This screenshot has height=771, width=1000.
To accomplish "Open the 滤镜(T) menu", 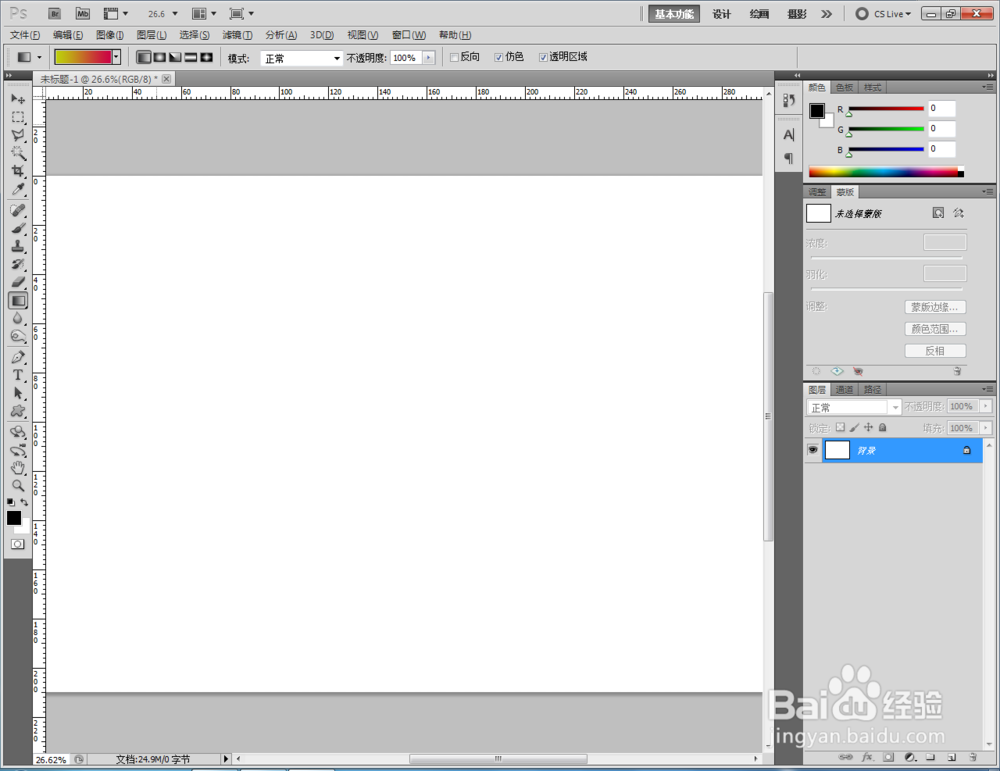I will (237, 35).
